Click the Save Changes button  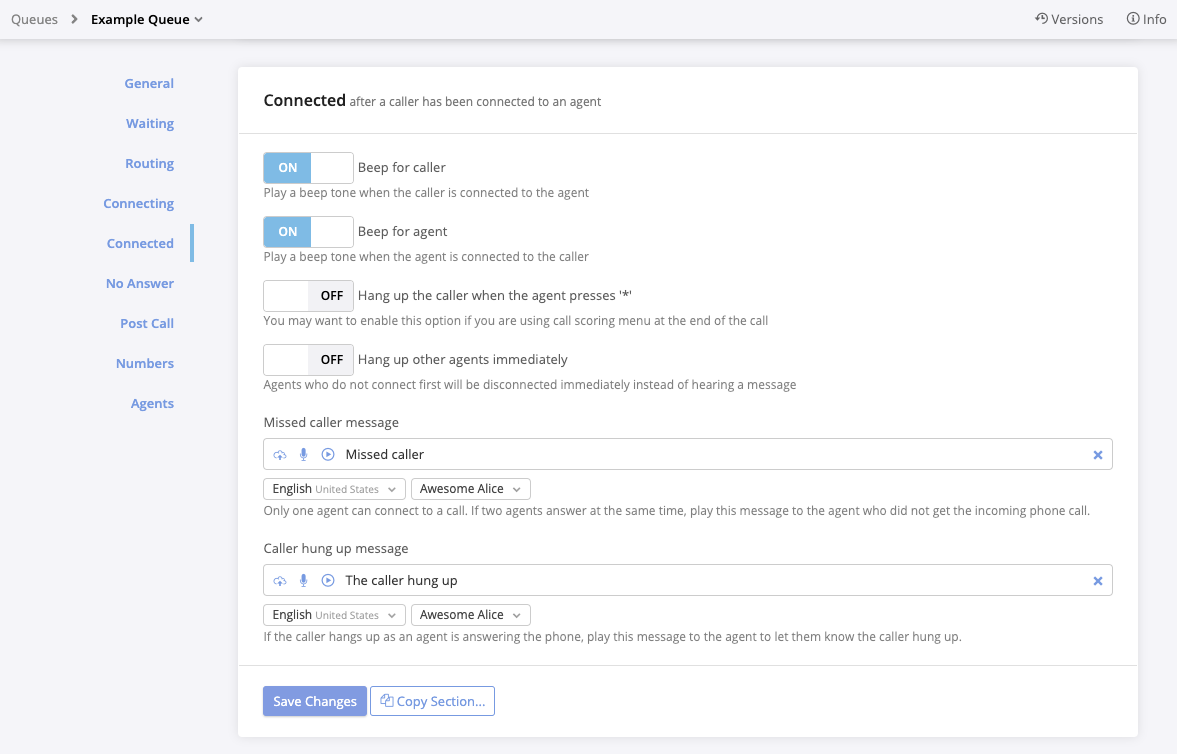point(314,702)
